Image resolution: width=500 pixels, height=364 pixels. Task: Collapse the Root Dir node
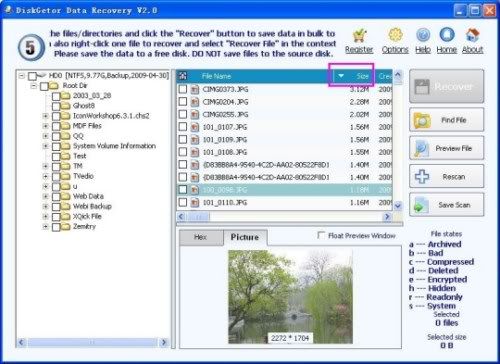coord(34,86)
